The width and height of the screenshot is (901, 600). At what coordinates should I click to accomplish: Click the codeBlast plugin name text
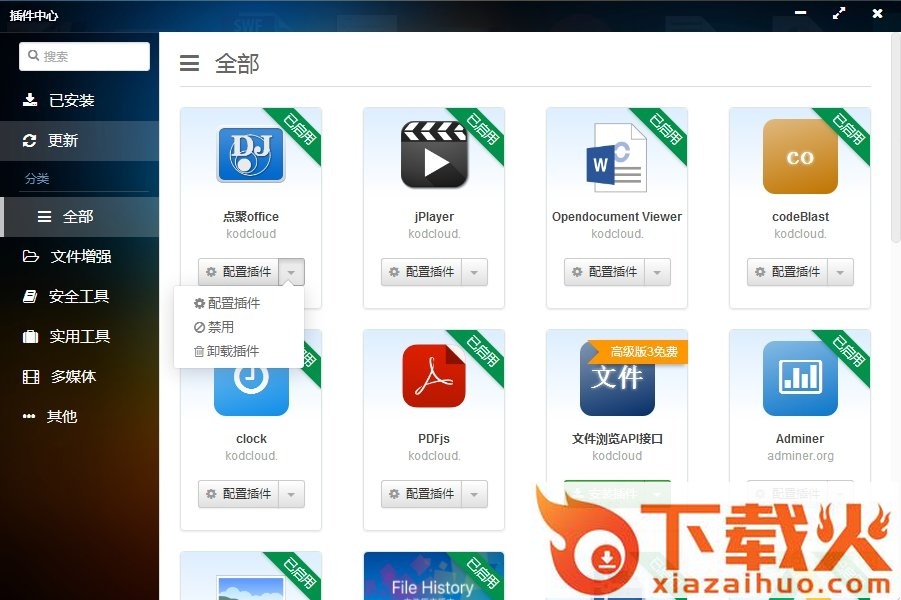click(800, 217)
